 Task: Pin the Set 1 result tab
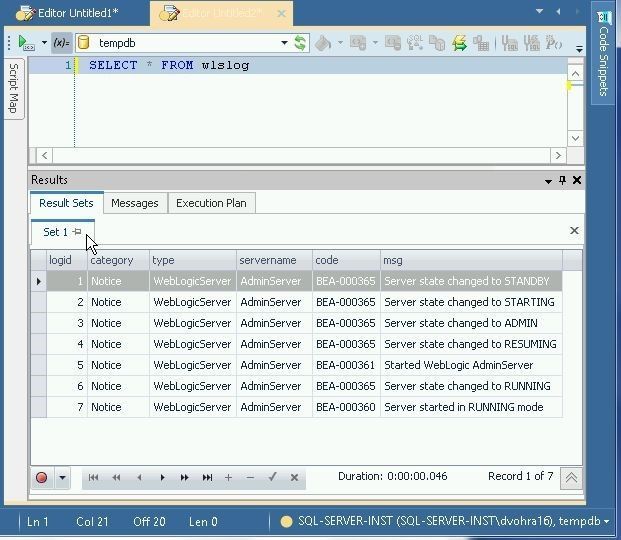78,232
